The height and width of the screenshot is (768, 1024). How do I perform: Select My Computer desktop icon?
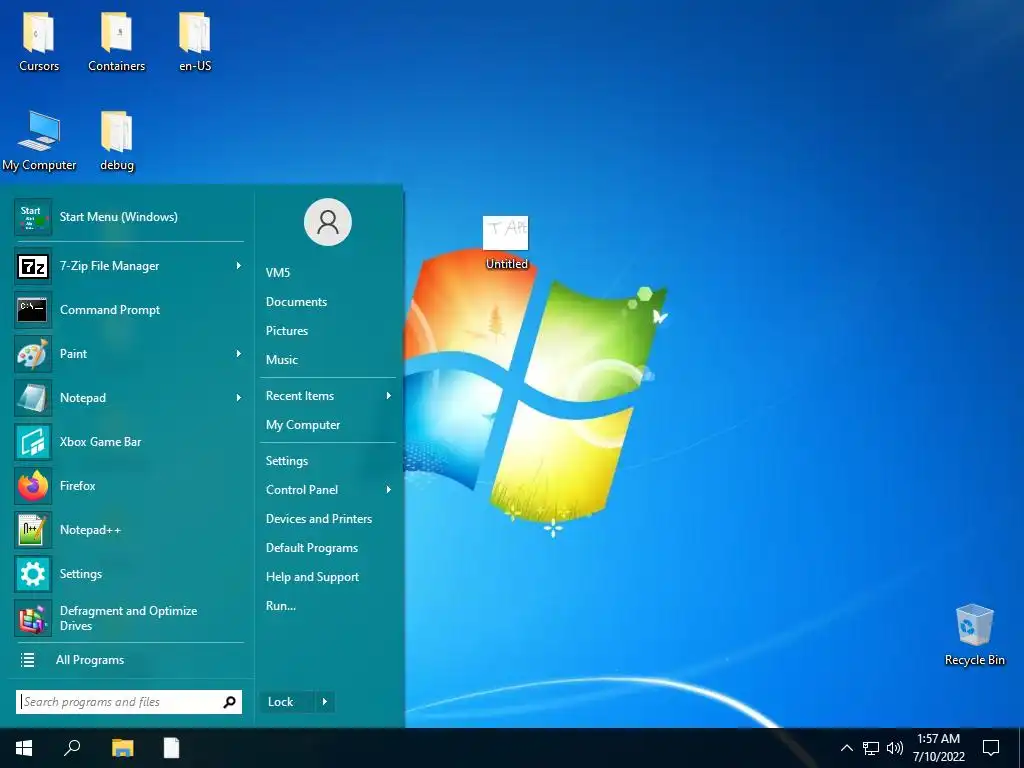pos(39,141)
